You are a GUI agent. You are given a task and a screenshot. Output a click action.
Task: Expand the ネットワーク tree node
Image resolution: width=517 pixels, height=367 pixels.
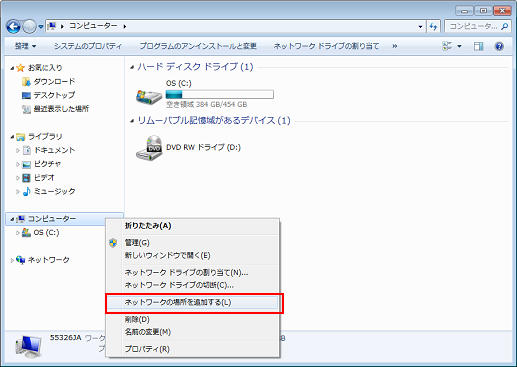pos(12,260)
